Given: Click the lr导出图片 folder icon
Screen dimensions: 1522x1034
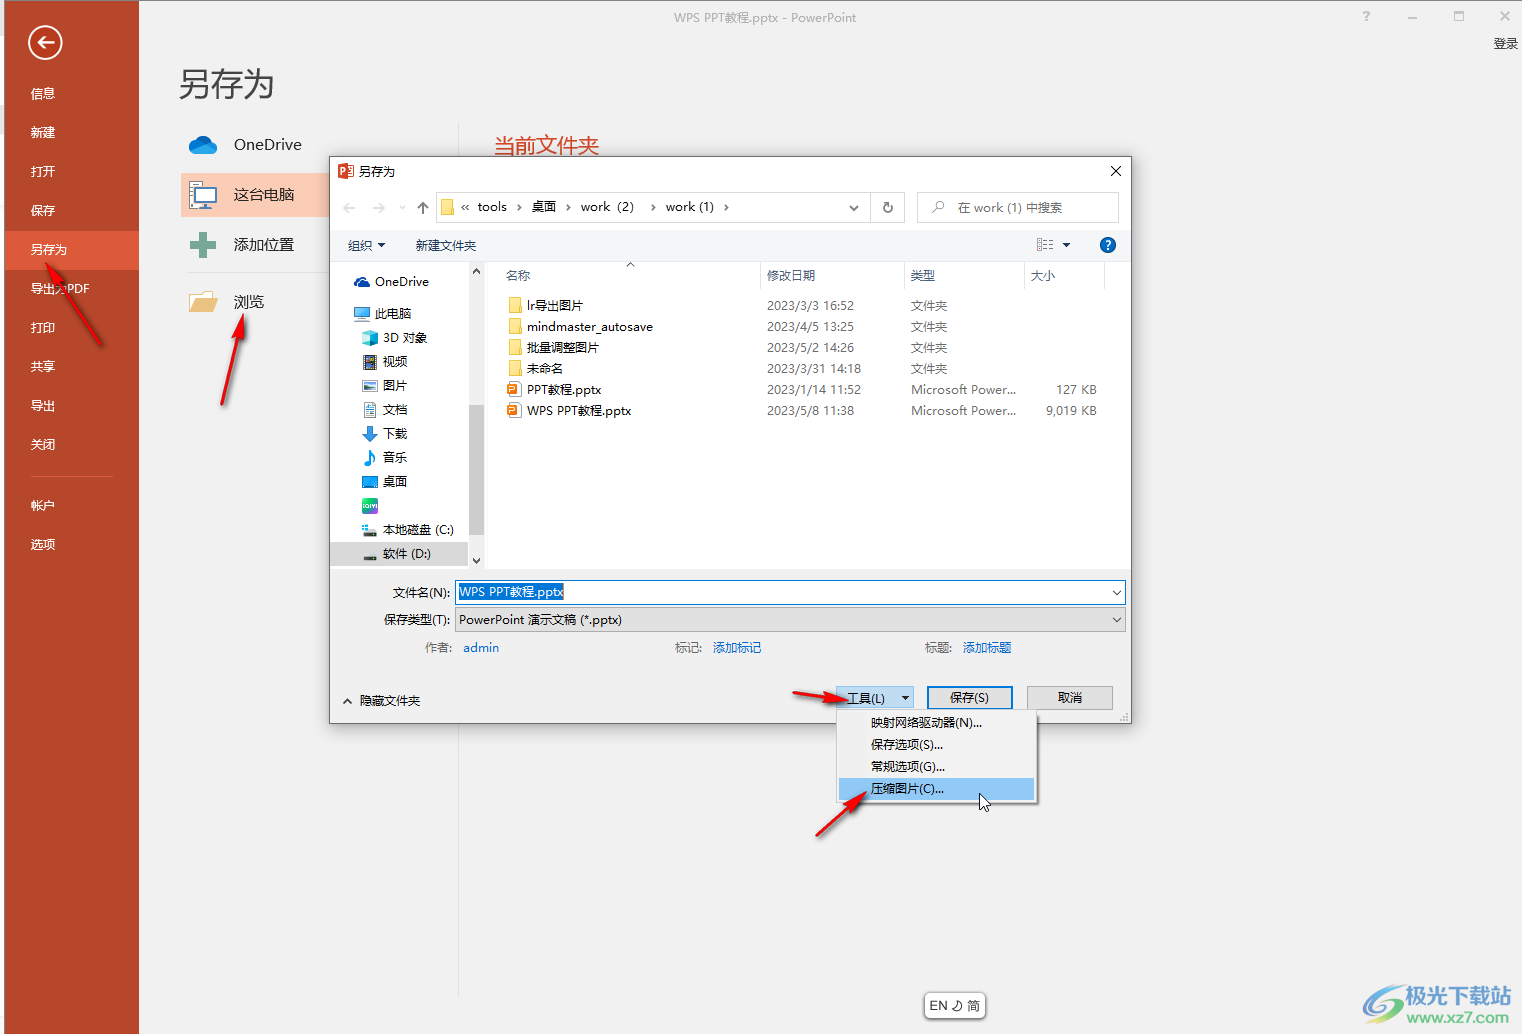Looking at the screenshot, I should pyautogui.click(x=515, y=306).
